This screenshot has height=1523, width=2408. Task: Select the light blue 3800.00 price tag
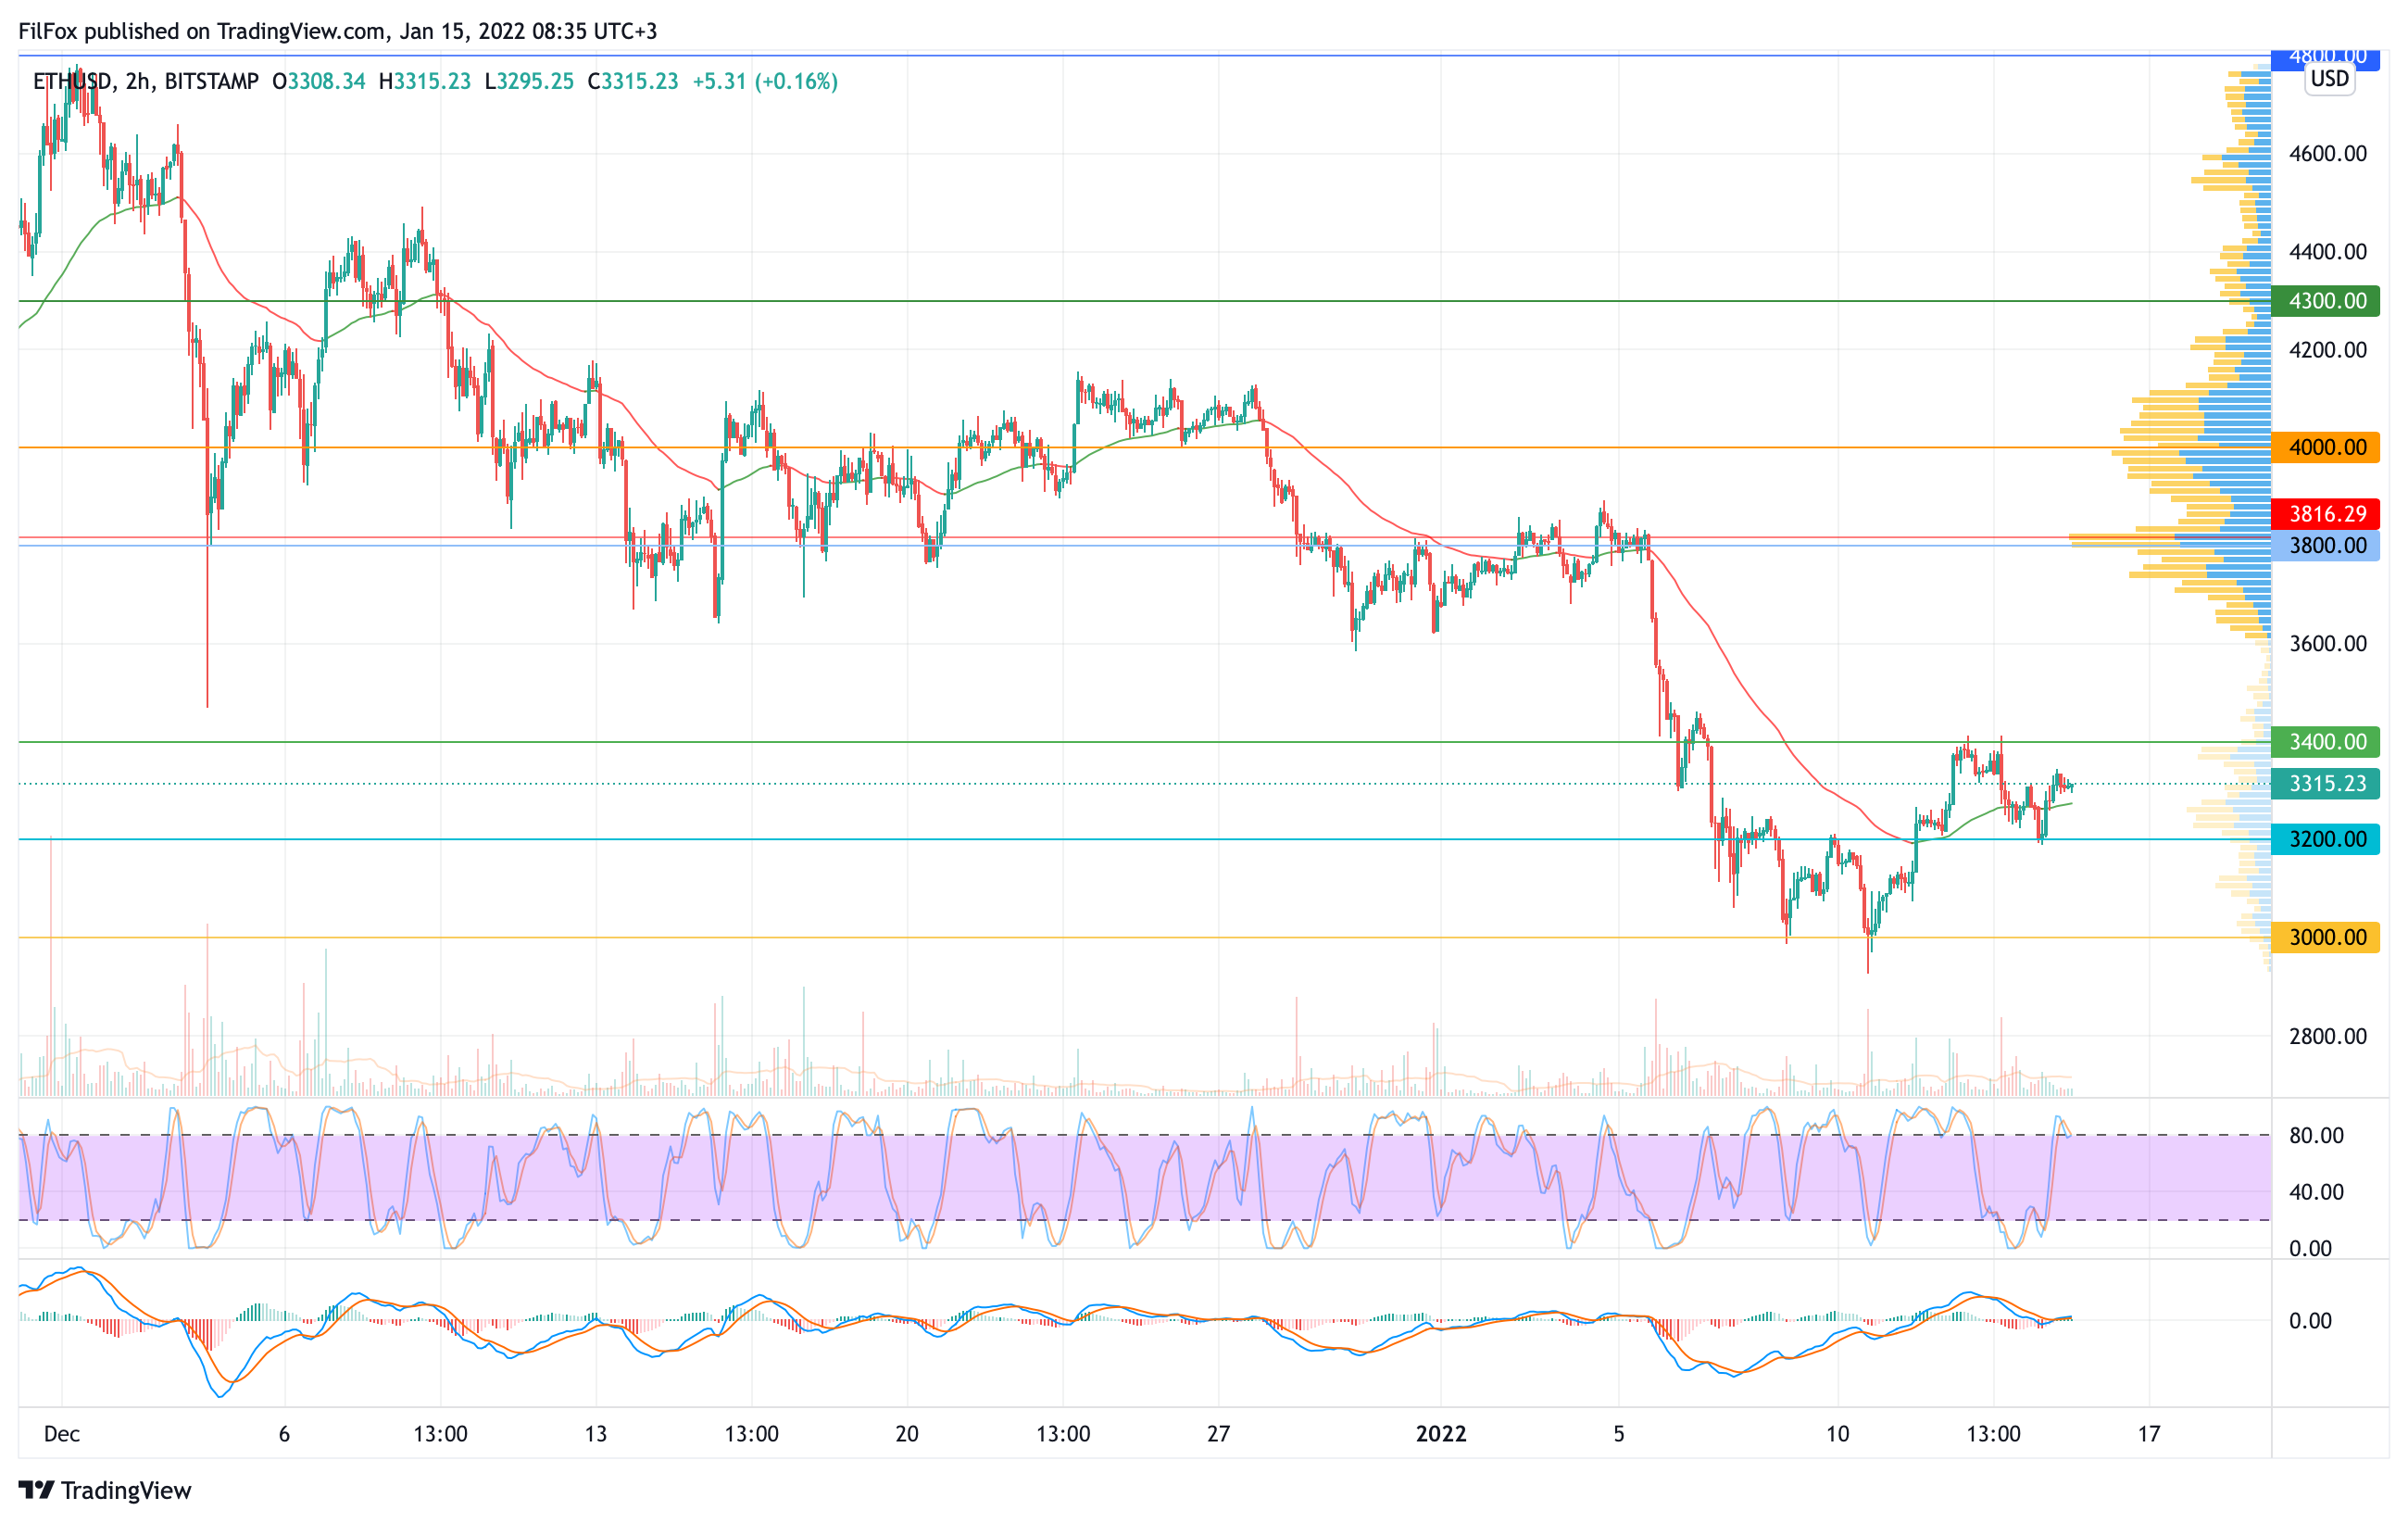[x=2325, y=546]
